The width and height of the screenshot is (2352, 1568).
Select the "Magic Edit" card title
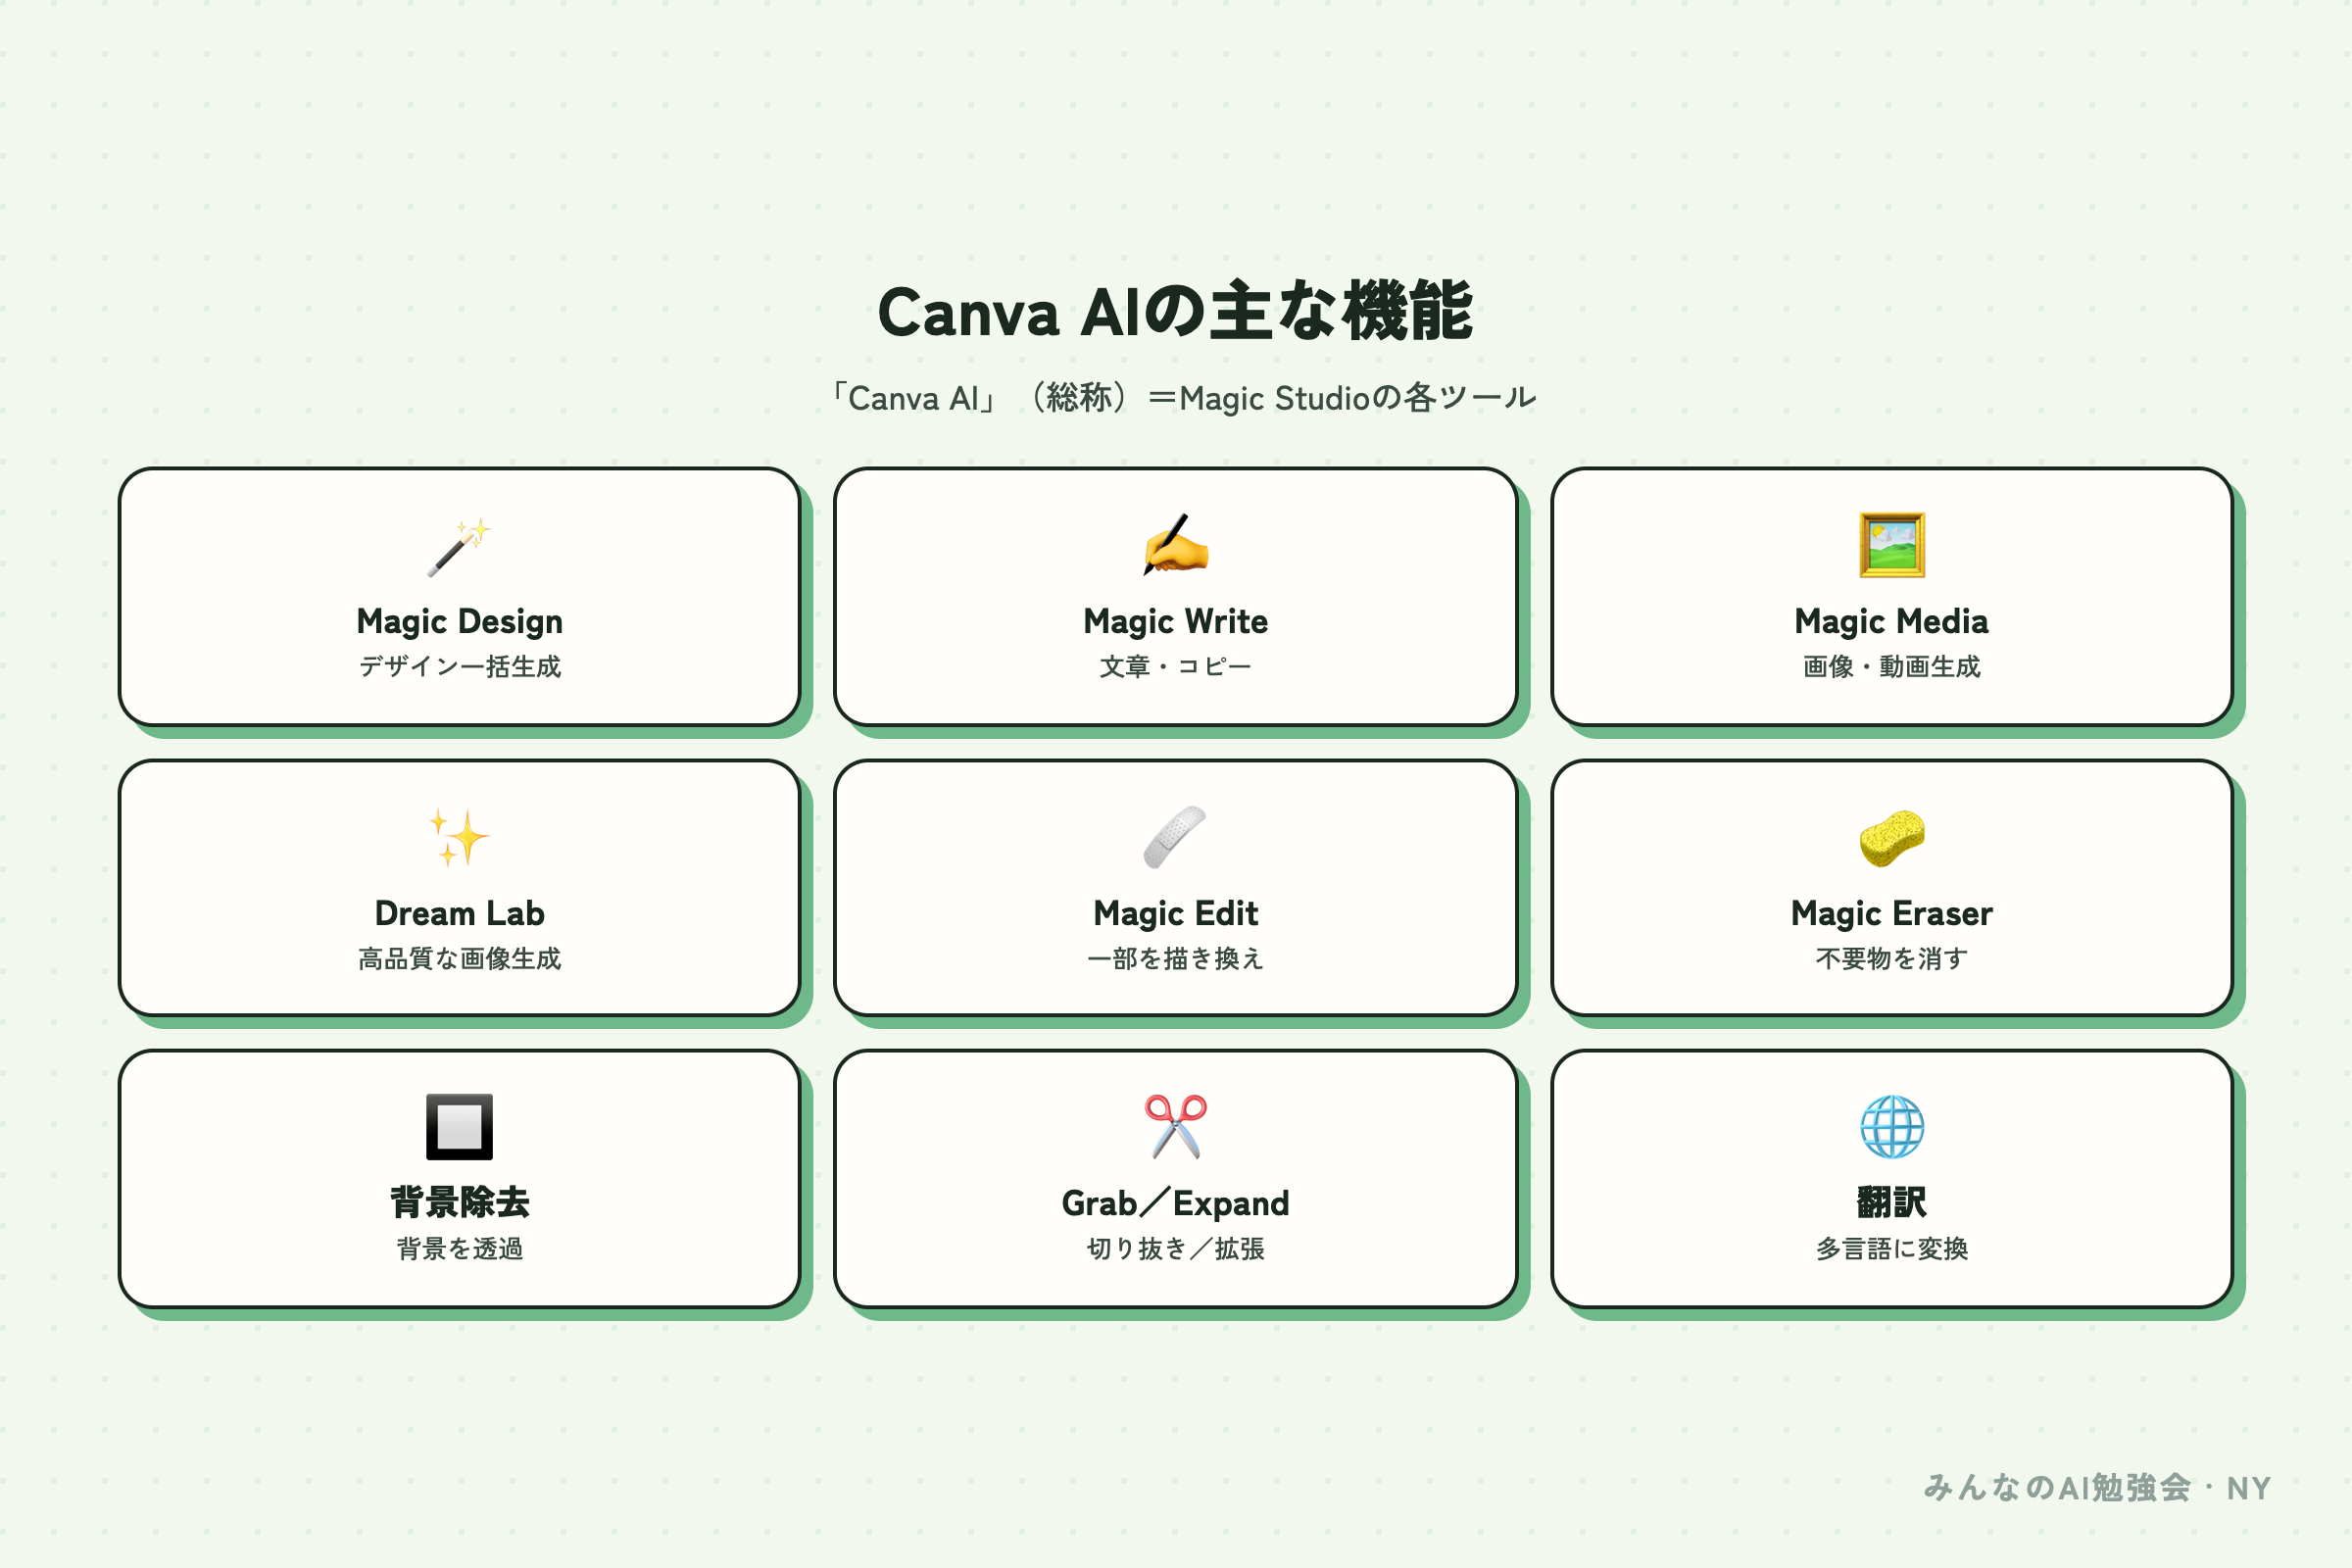(x=1175, y=914)
